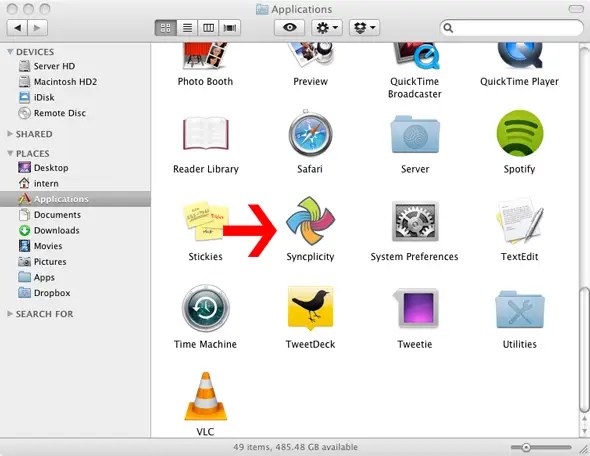The image size is (590, 456).
Task: Select Remote Disc in the sidebar
Action: [x=75, y=113]
